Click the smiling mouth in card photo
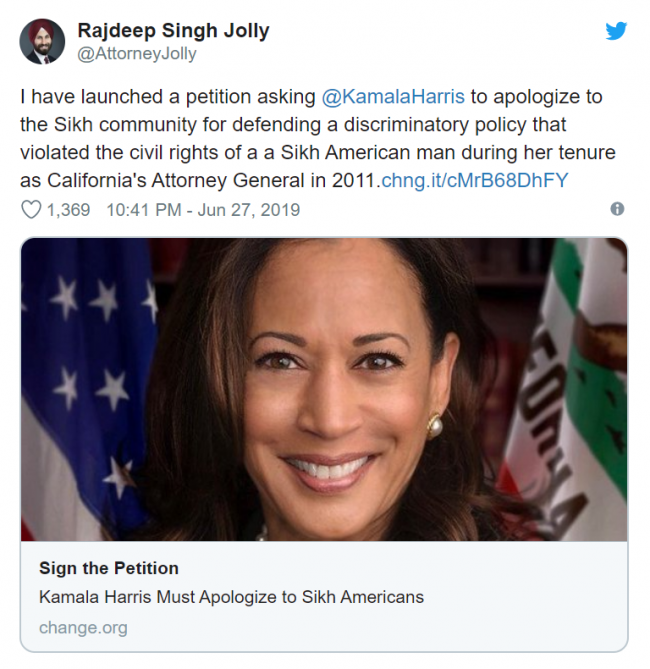The image size is (650, 669). [329, 470]
